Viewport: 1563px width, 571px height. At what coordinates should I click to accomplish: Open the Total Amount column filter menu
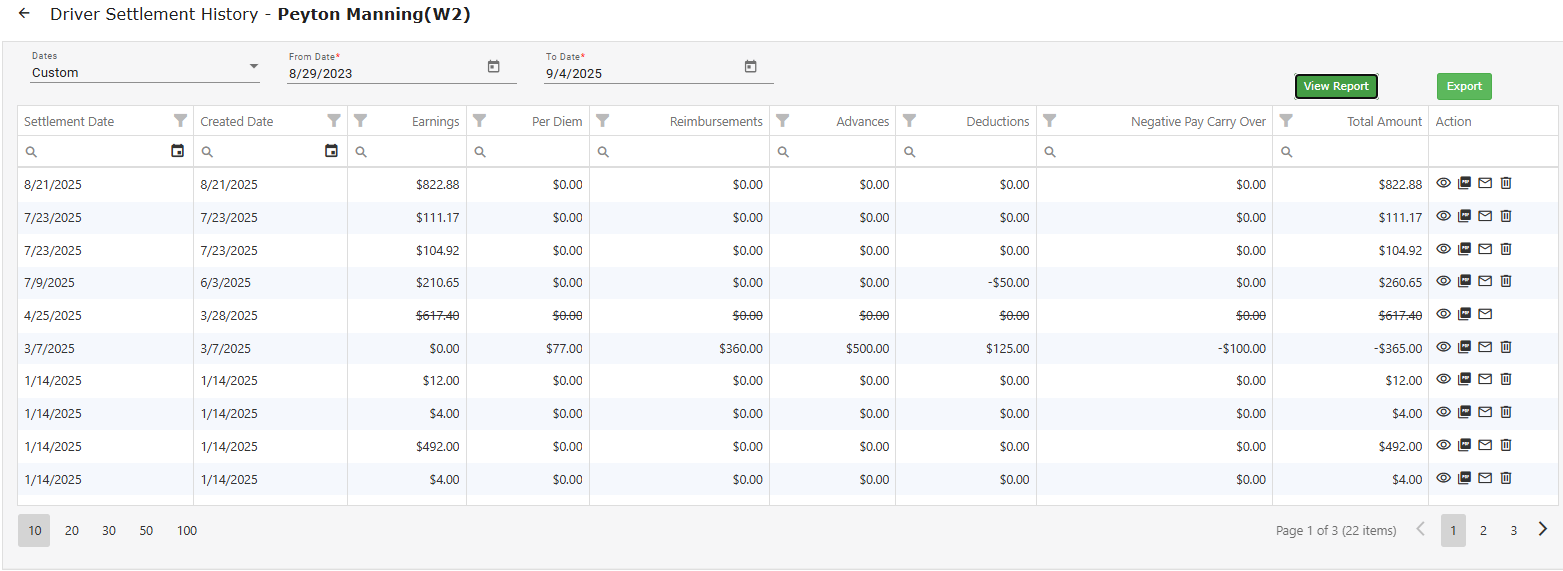click(1286, 121)
